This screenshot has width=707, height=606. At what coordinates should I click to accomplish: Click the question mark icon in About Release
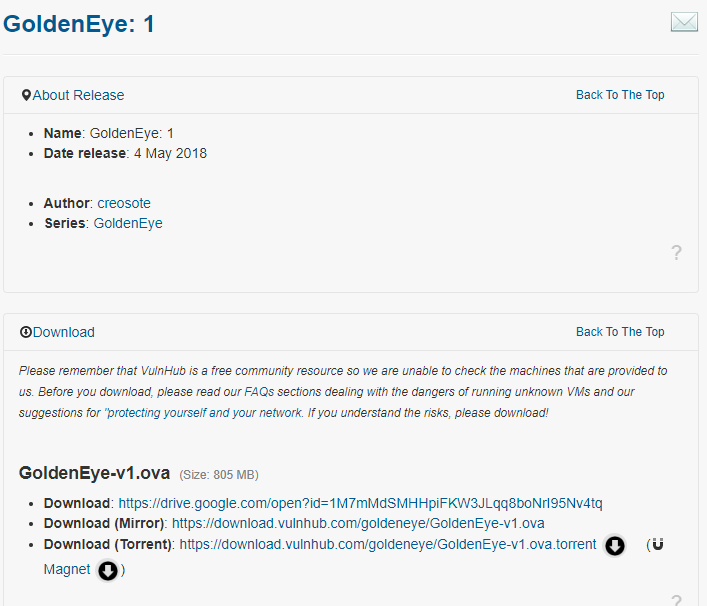click(x=676, y=253)
